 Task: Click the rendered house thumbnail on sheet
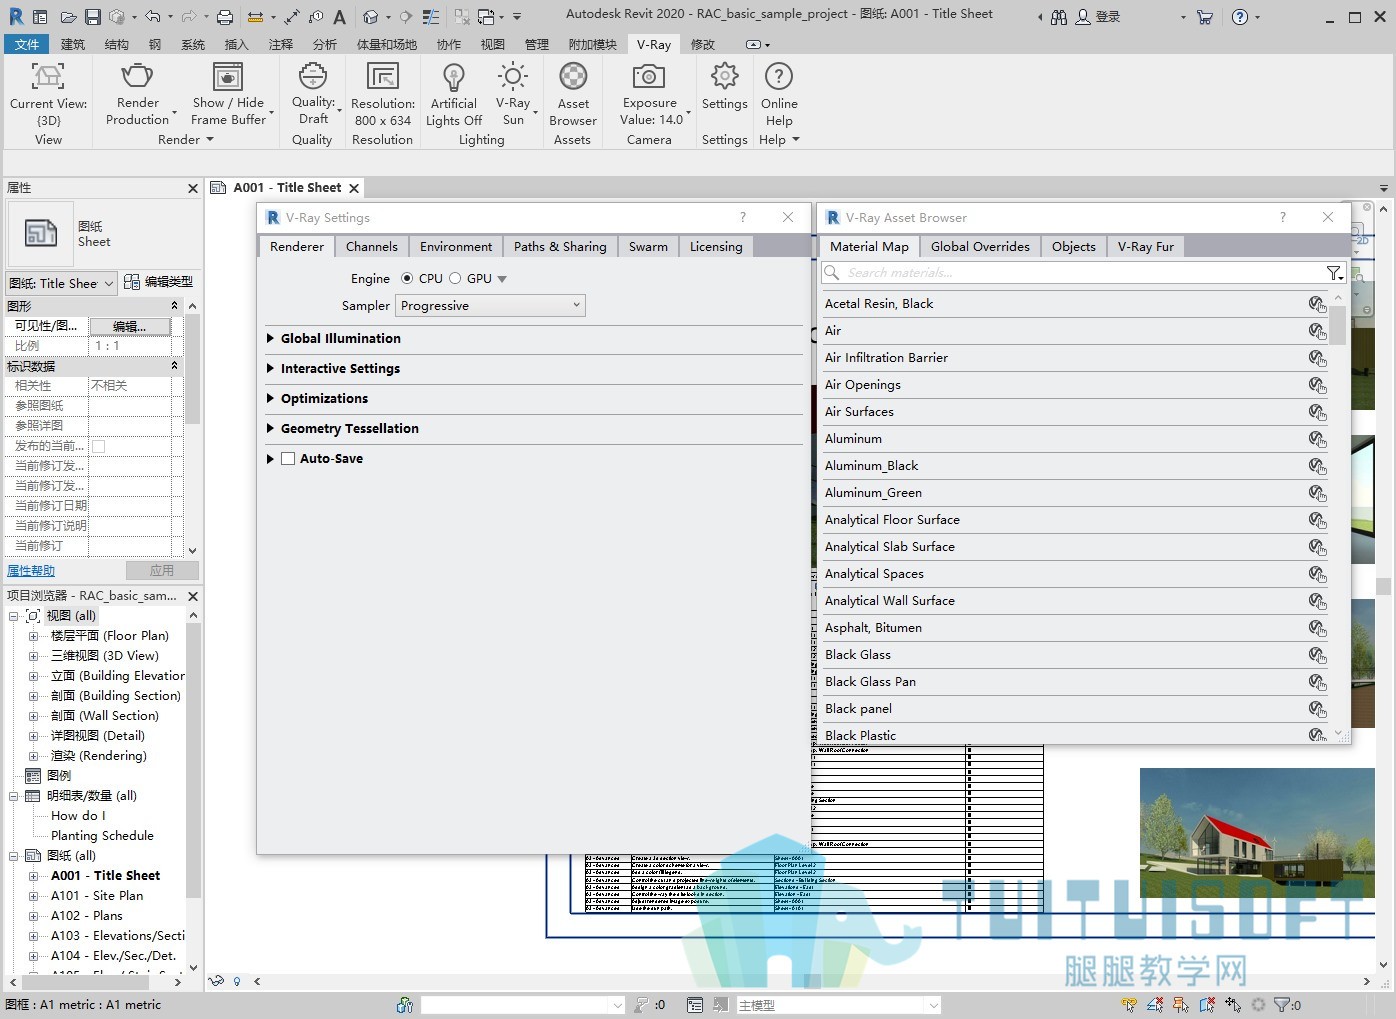(x=1256, y=833)
